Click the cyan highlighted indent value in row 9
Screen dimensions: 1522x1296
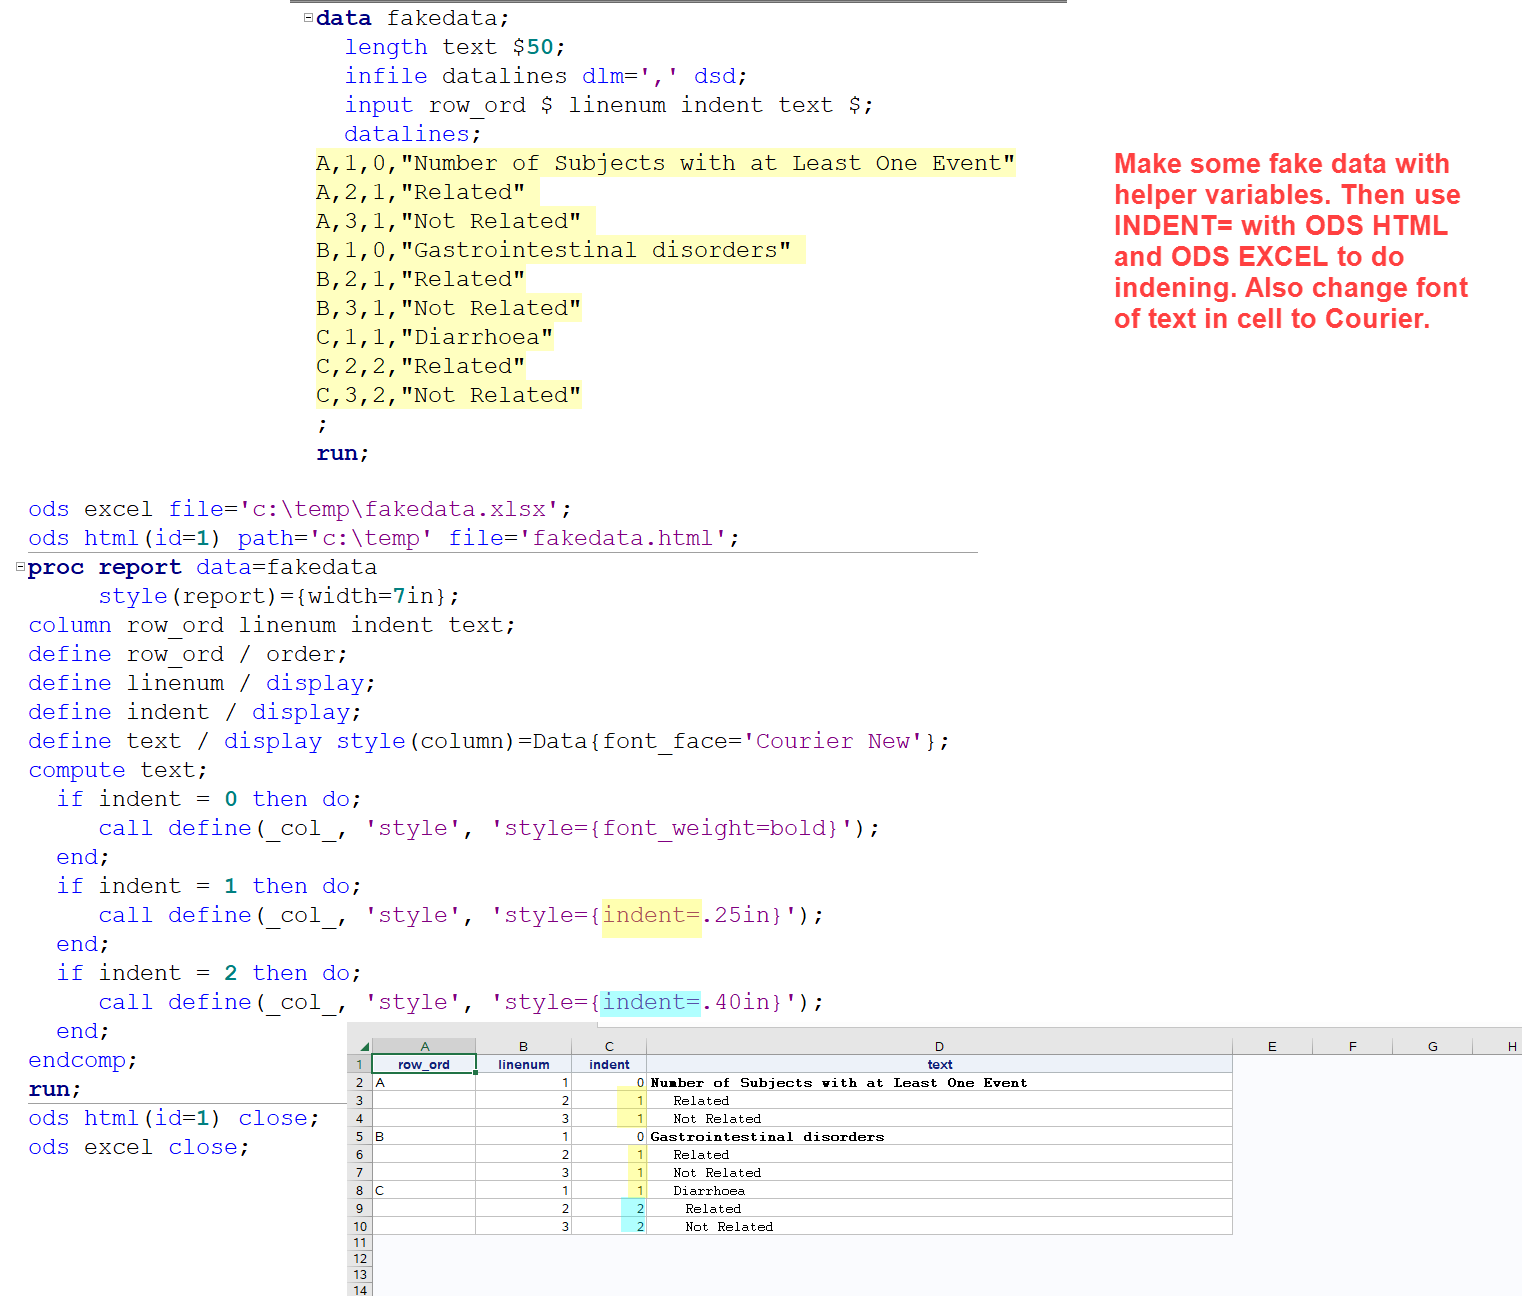click(x=635, y=1209)
